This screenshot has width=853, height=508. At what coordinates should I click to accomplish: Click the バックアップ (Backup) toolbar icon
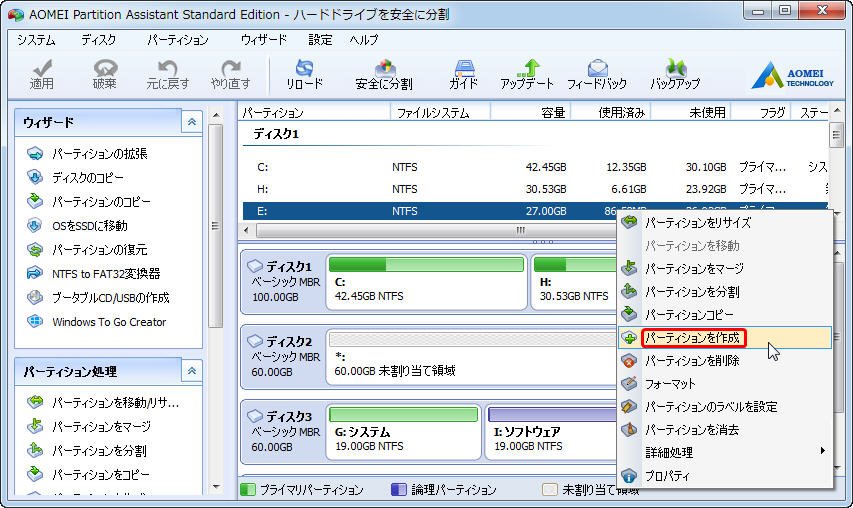pos(675,75)
